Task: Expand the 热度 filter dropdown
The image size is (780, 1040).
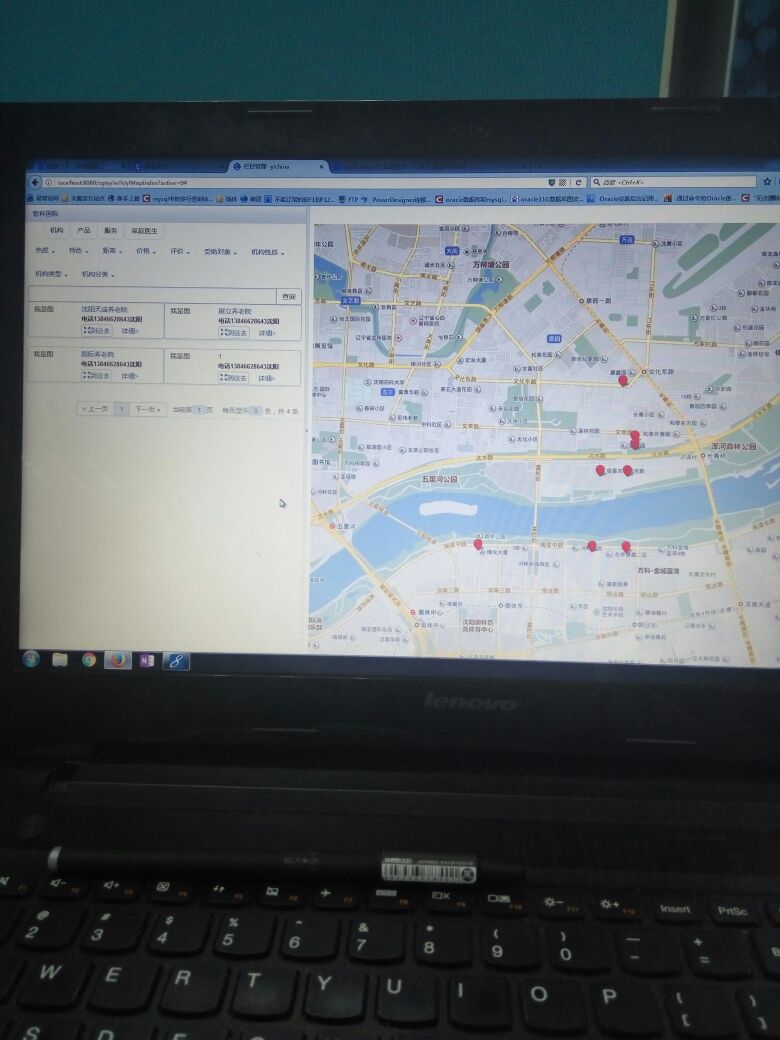Action: coord(43,251)
